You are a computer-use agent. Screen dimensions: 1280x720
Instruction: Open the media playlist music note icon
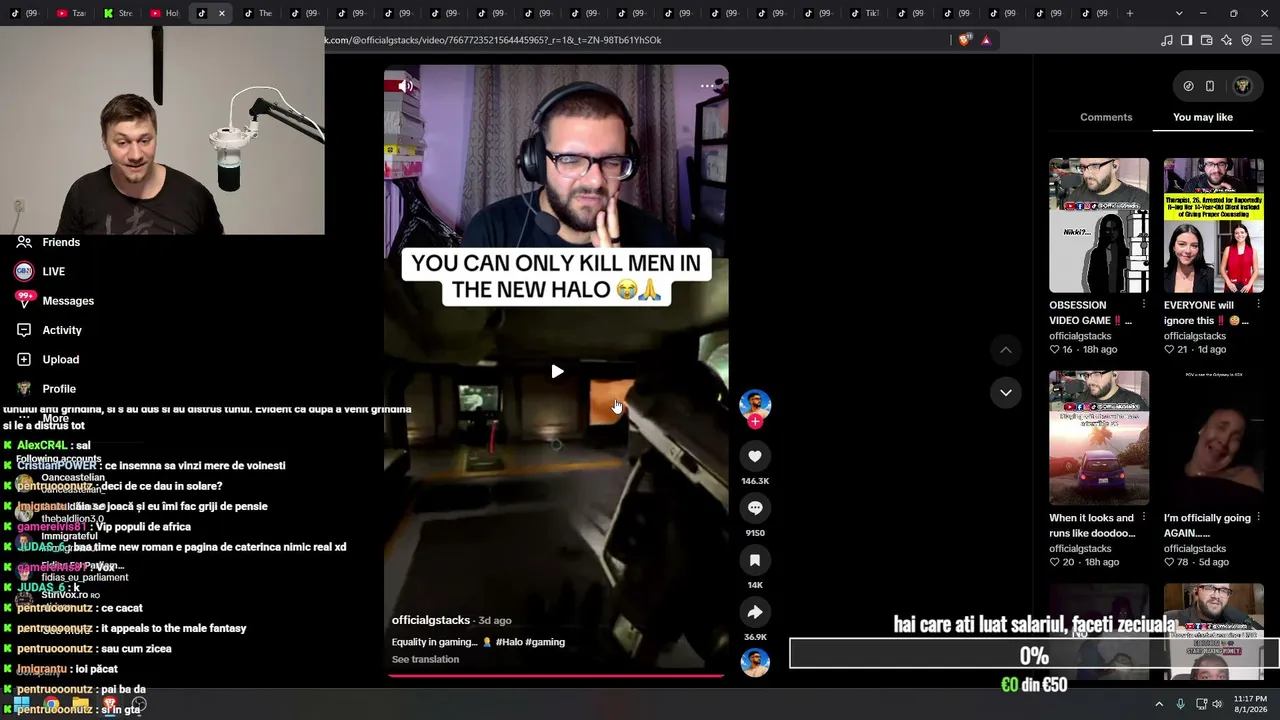click(x=1167, y=40)
